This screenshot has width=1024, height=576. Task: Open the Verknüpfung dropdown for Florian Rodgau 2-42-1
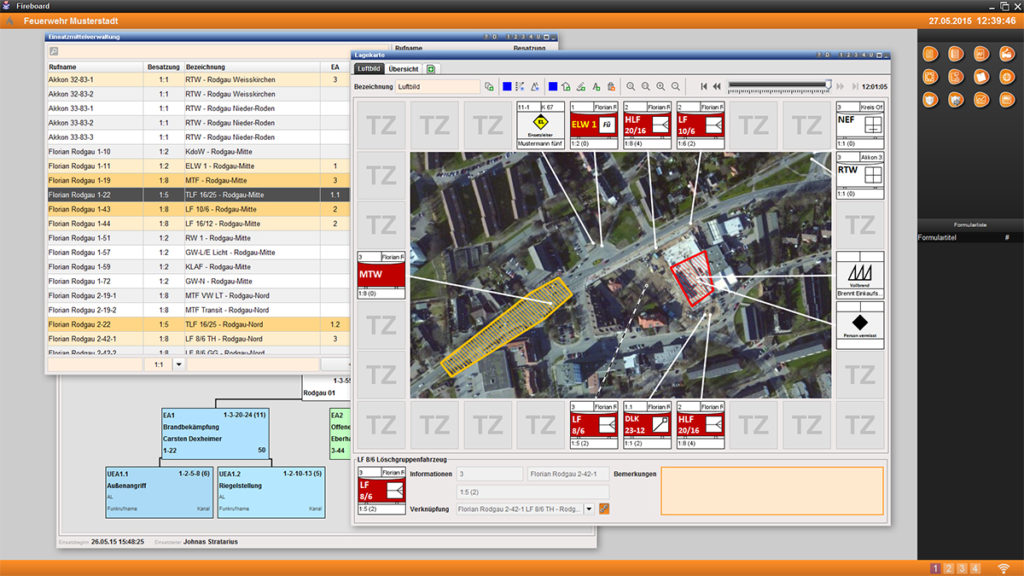(588, 510)
